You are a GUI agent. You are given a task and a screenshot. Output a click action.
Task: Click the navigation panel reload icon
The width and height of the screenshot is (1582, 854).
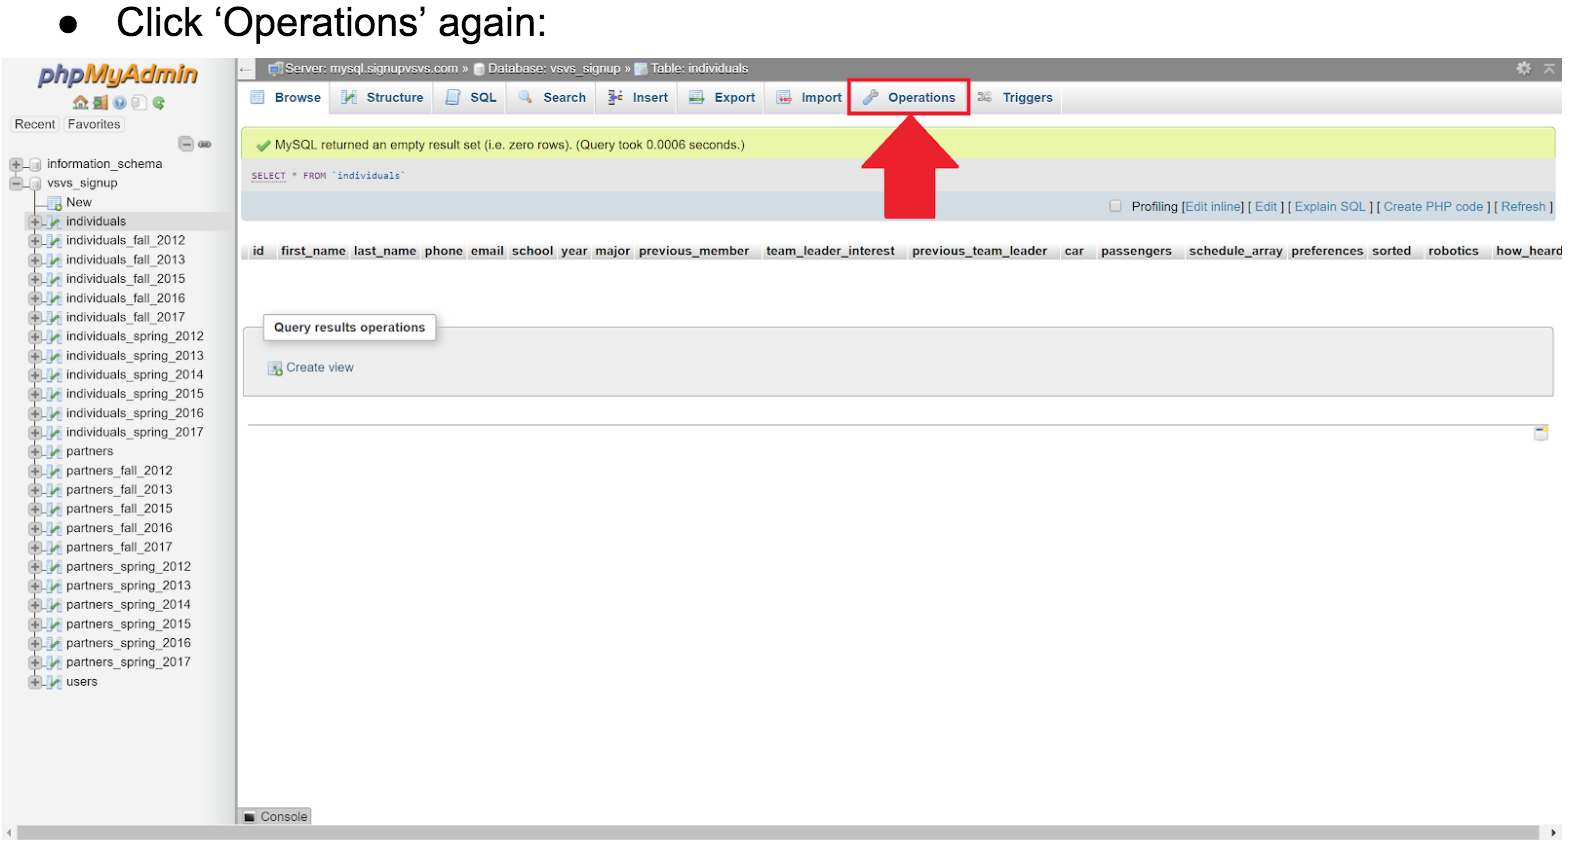point(159,102)
